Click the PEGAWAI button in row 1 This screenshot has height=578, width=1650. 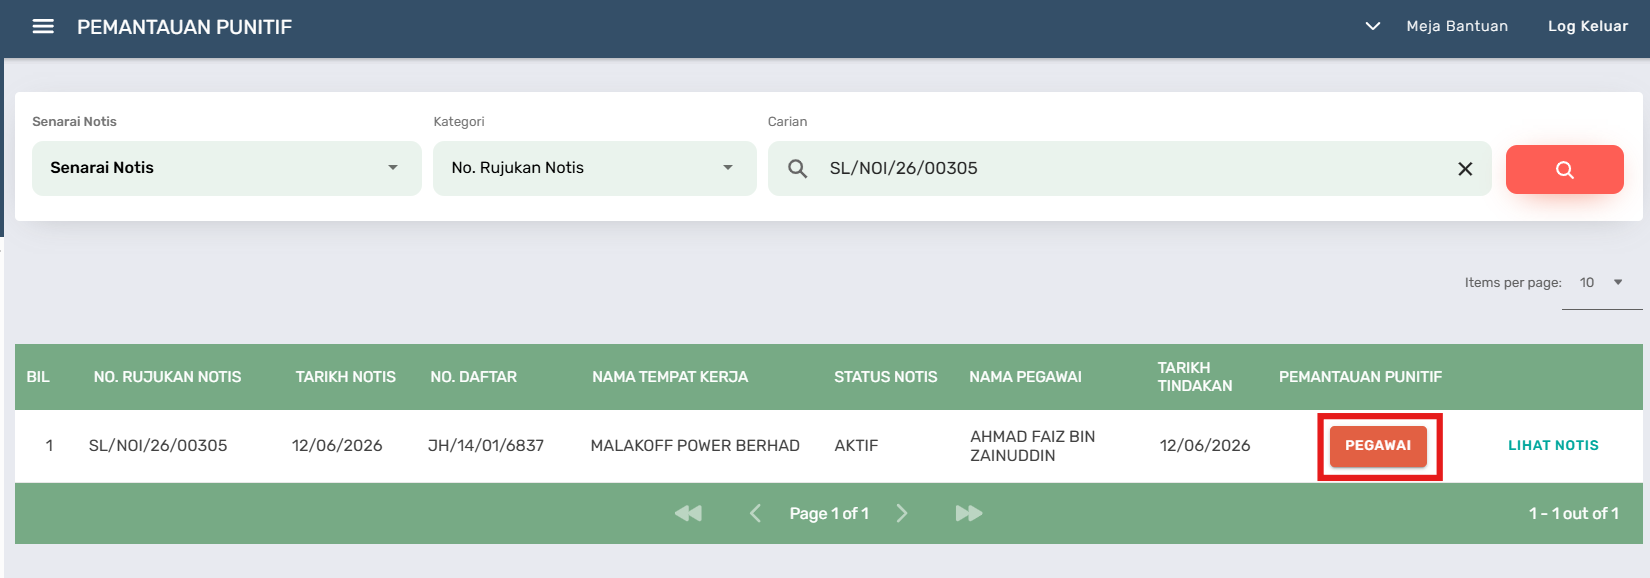pyautogui.click(x=1378, y=446)
